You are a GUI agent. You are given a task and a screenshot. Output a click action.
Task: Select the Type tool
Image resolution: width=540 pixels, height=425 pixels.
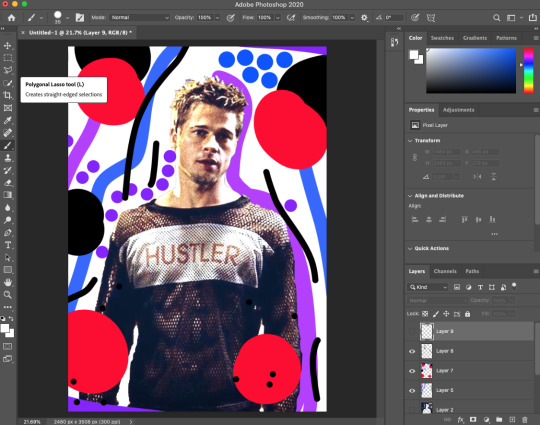point(8,245)
